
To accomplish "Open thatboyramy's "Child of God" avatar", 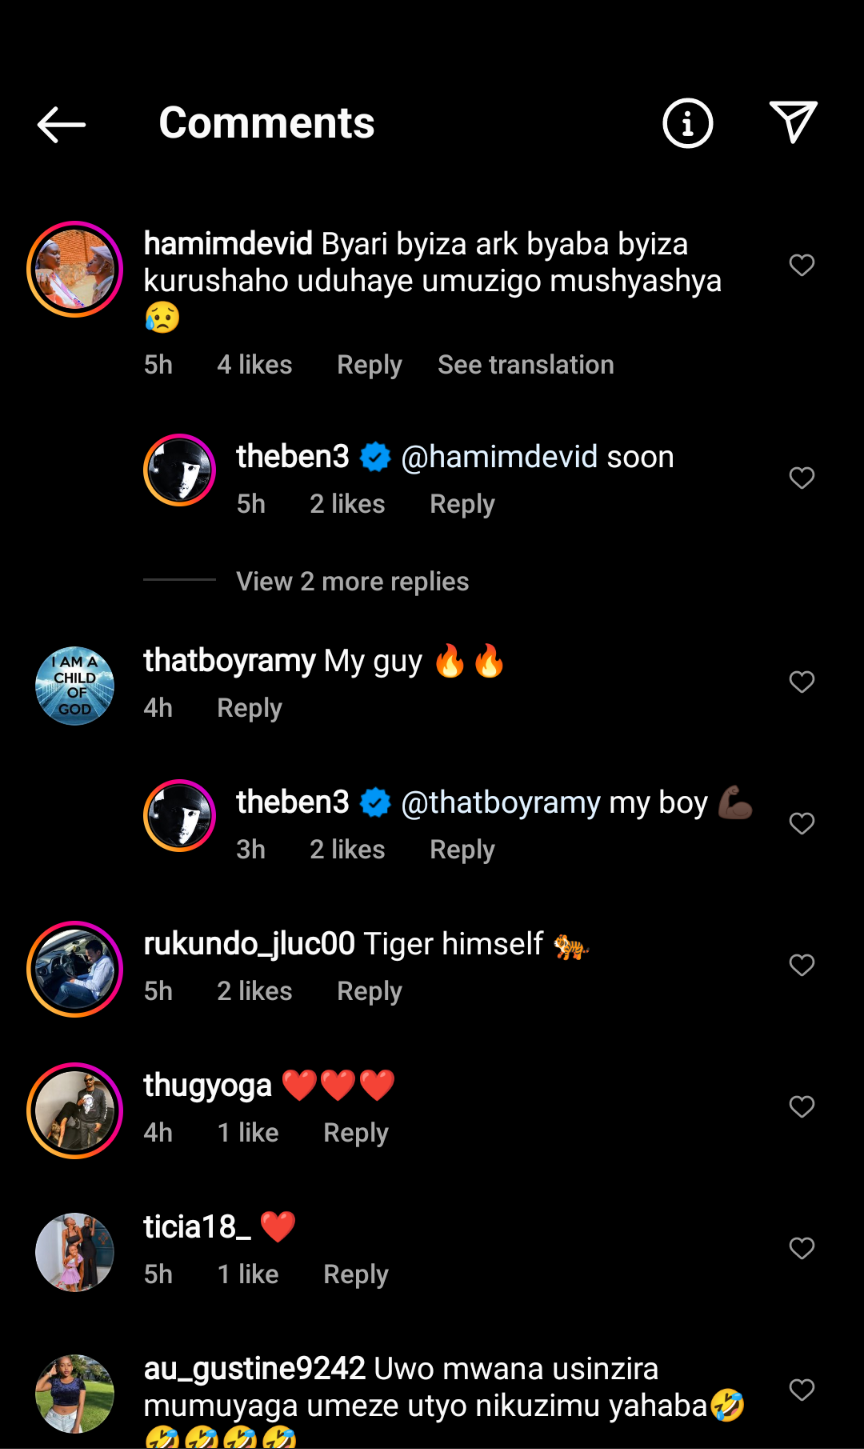I will point(74,685).
